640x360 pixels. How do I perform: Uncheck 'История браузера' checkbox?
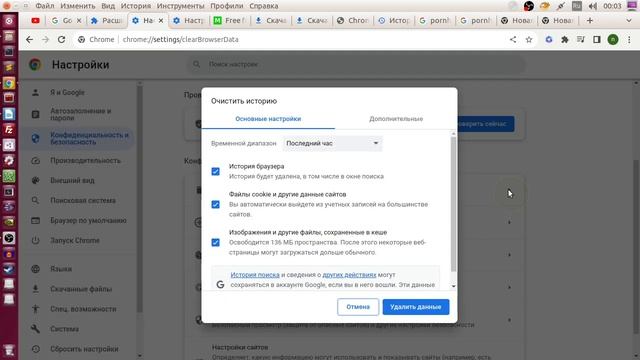pos(216,171)
